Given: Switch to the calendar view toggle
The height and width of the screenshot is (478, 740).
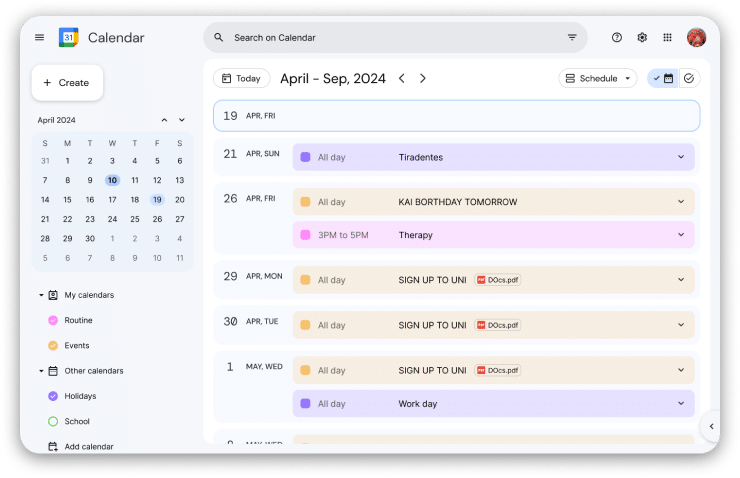Looking at the screenshot, I should coord(663,78).
